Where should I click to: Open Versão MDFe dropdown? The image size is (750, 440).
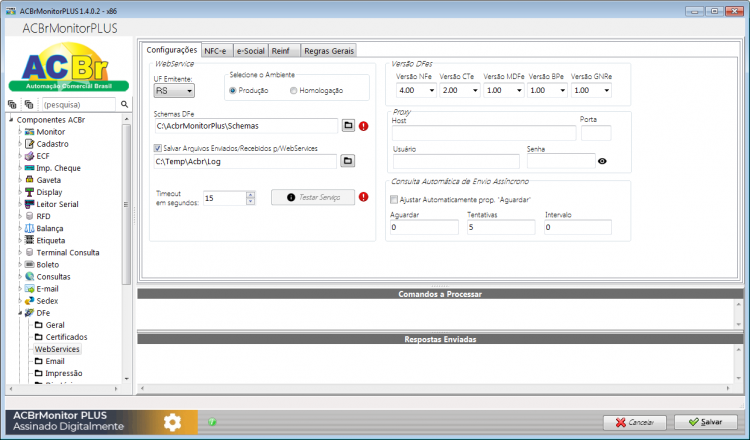click(504, 90)
